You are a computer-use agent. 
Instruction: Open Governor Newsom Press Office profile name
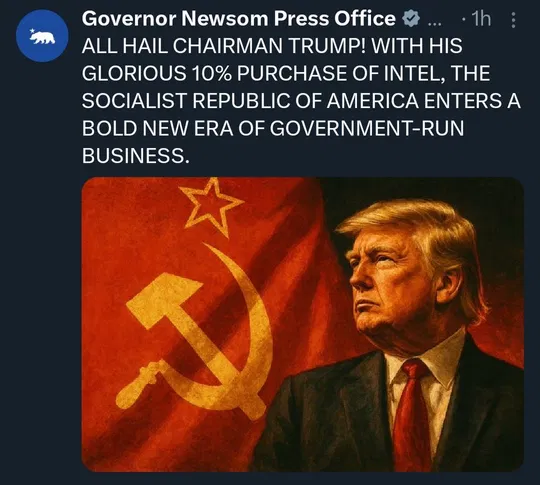point(239,19)
